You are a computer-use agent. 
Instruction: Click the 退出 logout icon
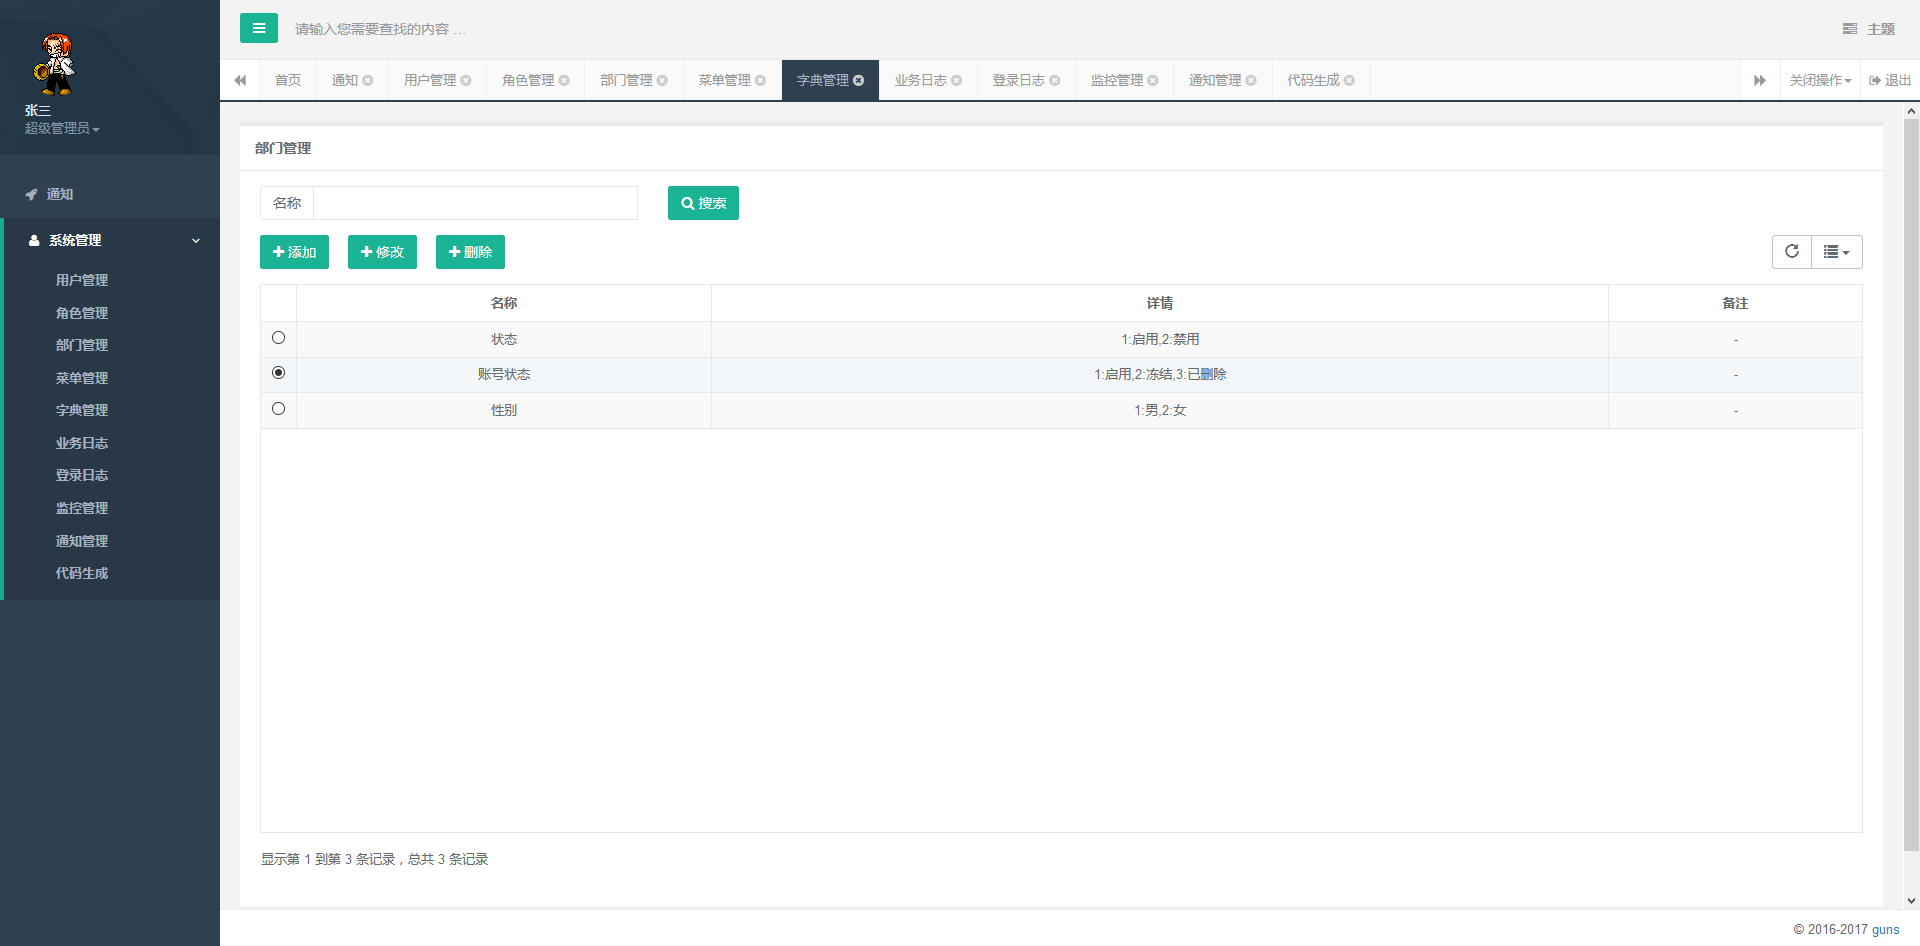[1875, 81]
